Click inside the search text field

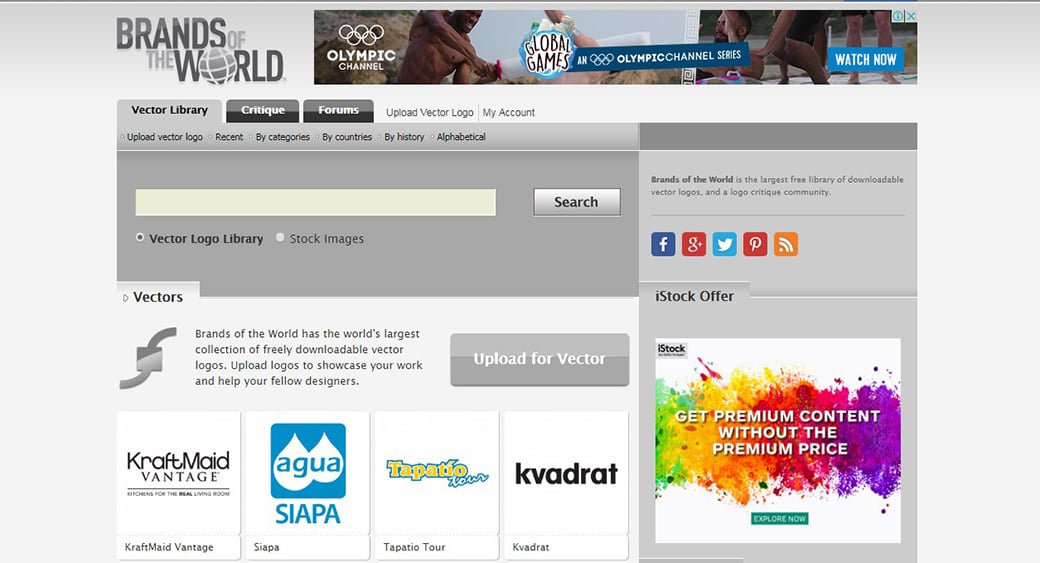tap(315, 202)
